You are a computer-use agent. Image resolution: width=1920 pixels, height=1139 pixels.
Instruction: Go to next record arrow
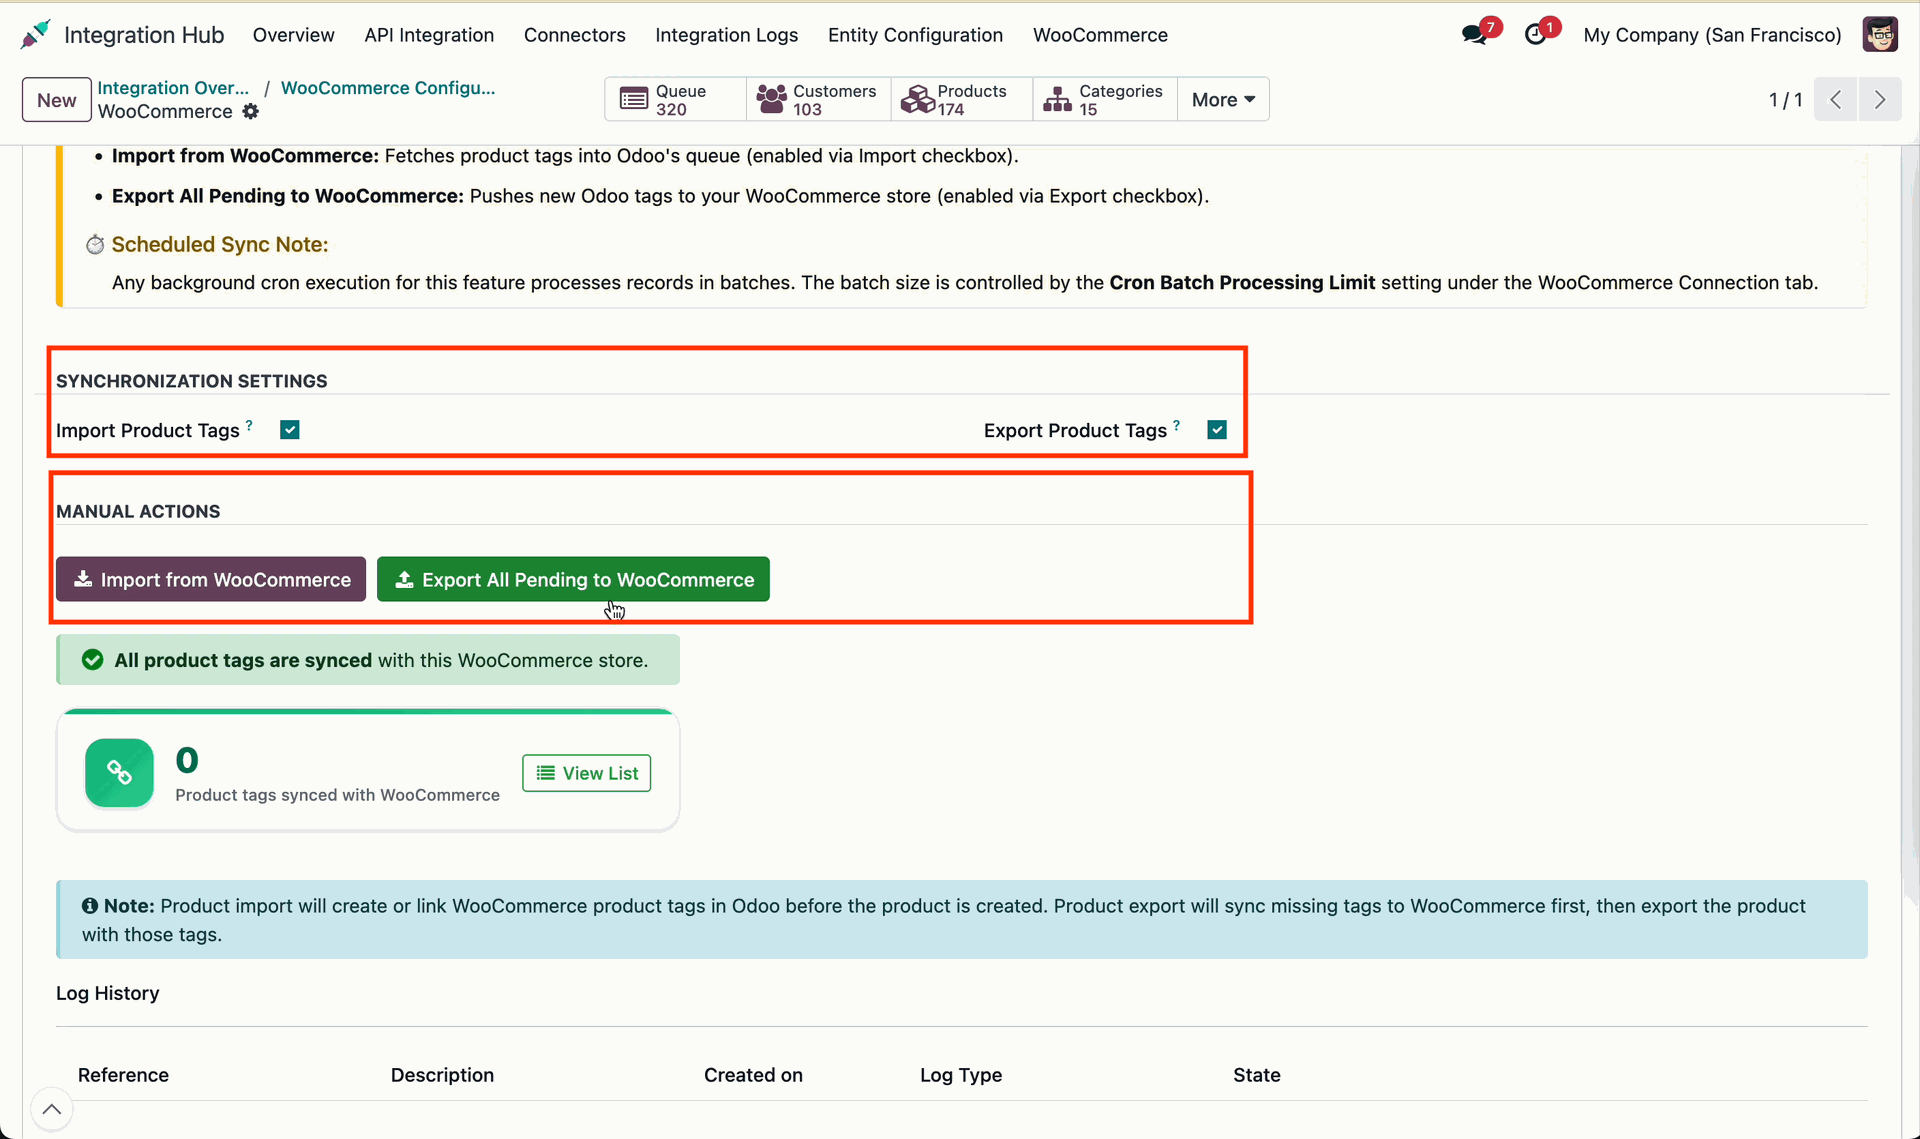(x=1880, y=100)
